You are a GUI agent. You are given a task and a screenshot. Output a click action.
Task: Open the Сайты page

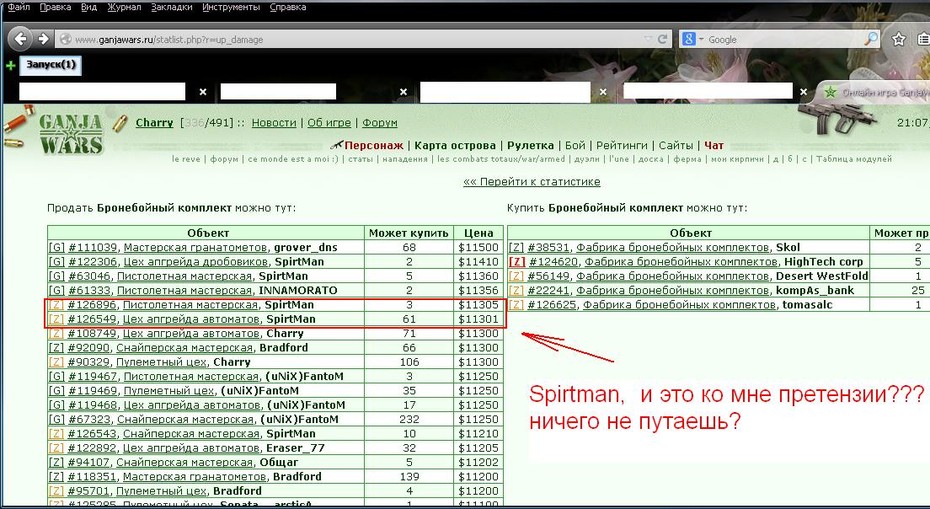click(x=676, y=145)
